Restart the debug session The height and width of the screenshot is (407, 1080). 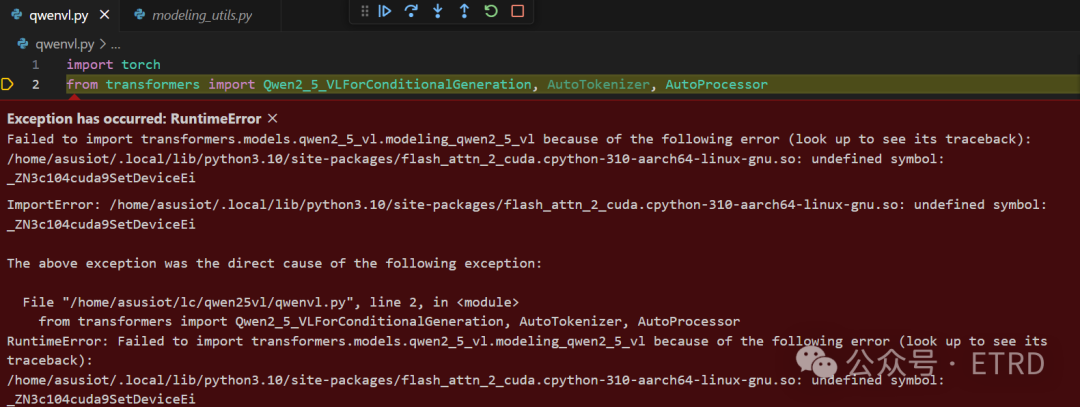click(x=490, y=11)
